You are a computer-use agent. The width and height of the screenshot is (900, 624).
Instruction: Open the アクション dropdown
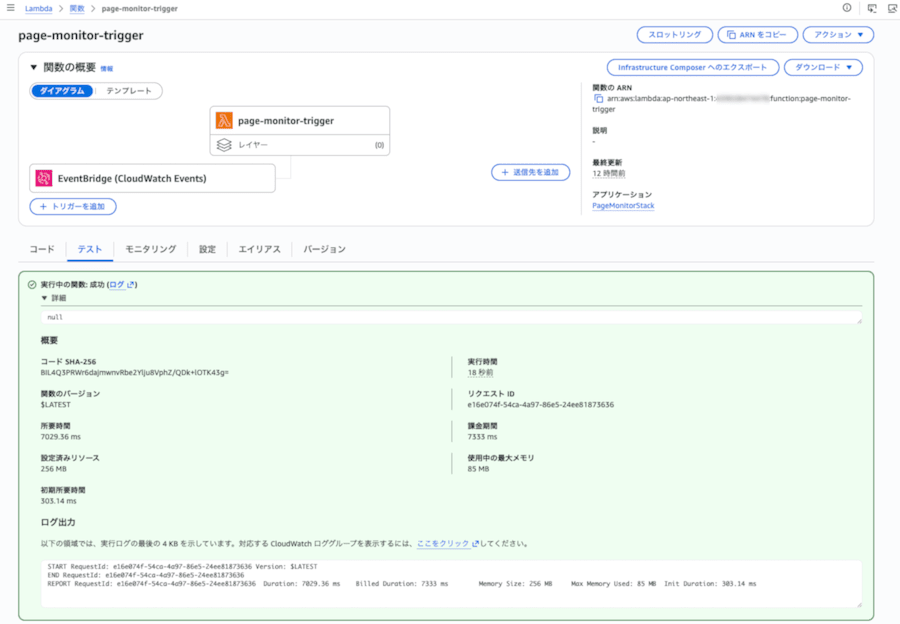838,35
